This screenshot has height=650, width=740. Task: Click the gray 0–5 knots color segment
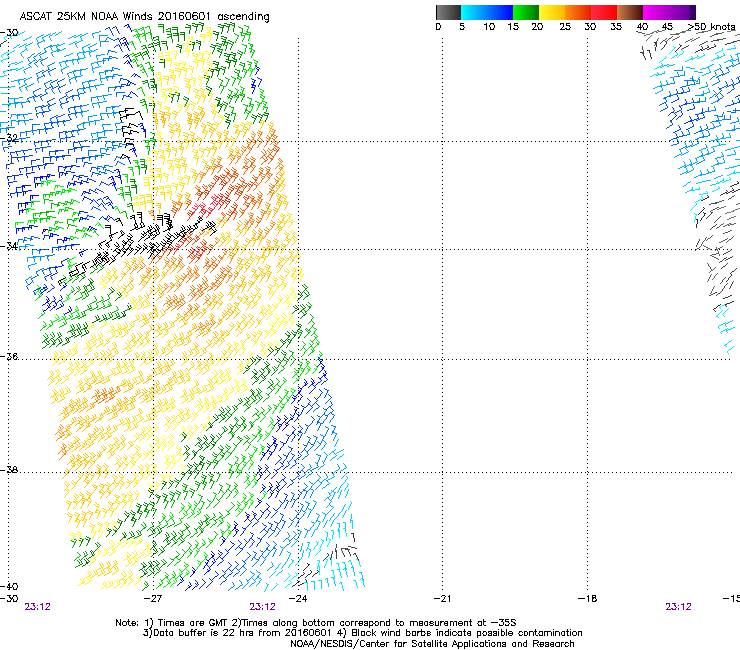click(448, 12)
